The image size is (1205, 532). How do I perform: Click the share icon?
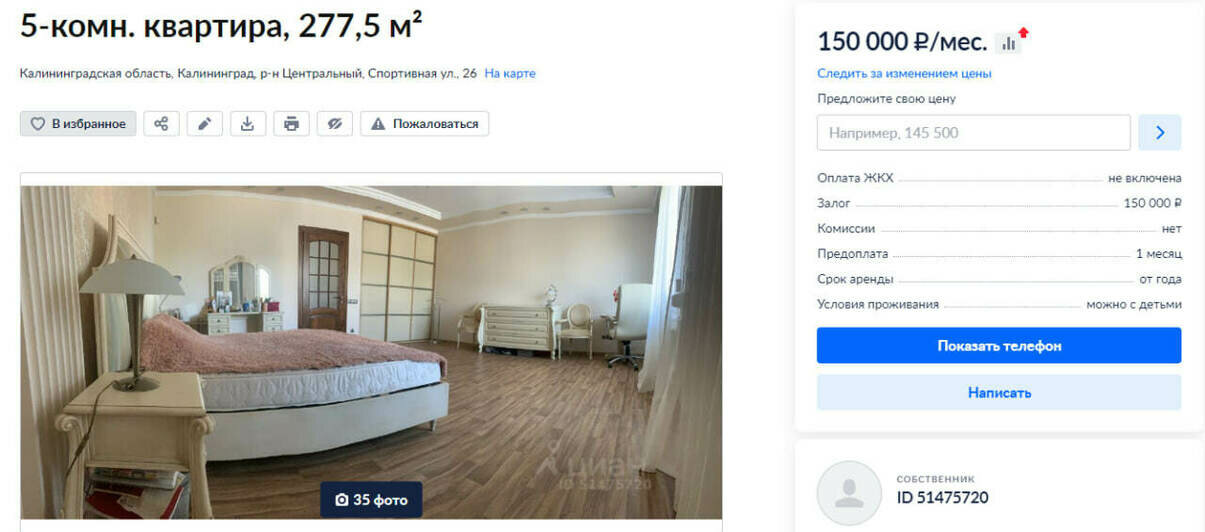(x=161, y=124)
